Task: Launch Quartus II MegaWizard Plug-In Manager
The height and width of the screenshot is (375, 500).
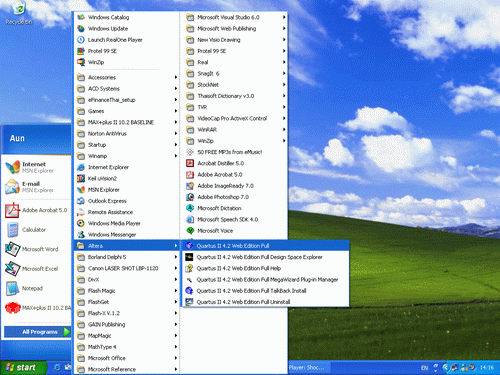Action: pyautogui.click(x=265, y=280)
